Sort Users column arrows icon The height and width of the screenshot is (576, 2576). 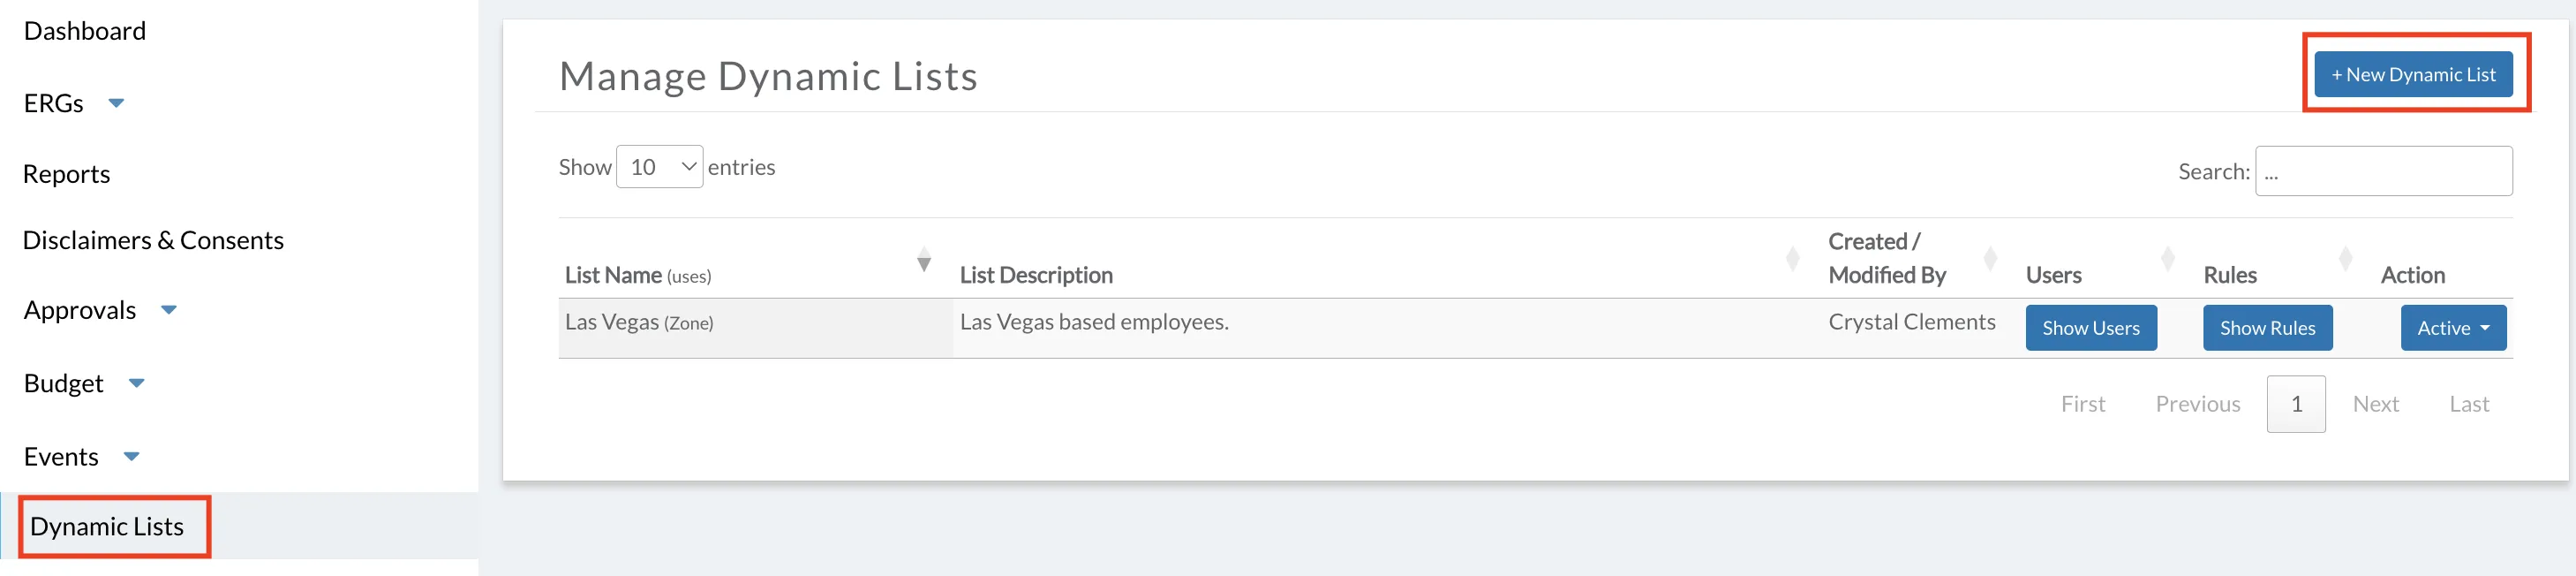(2168, 260)
